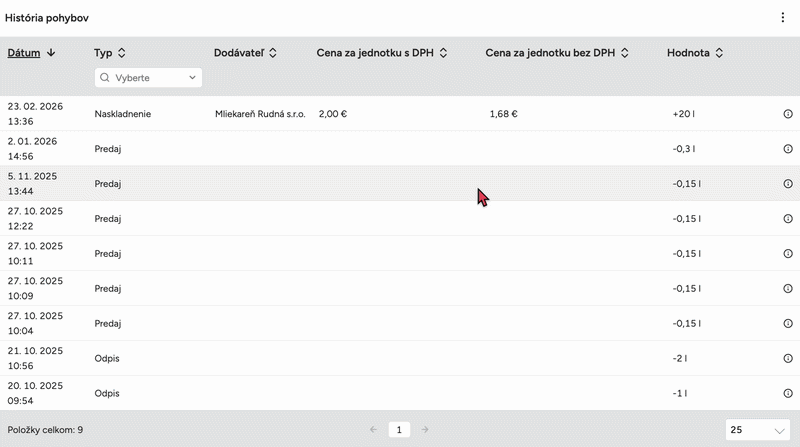Click info icon for Naskladnenie row
The height and width of the screenshot is (447, 800).
click(x=788, y=114)
